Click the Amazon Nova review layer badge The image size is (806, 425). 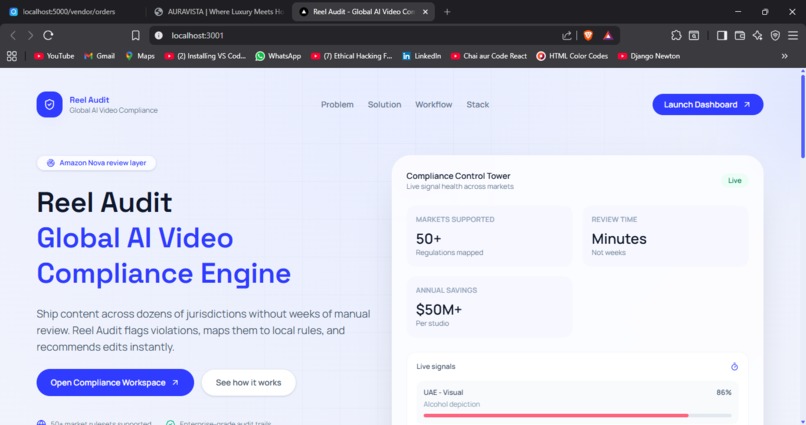96,163
